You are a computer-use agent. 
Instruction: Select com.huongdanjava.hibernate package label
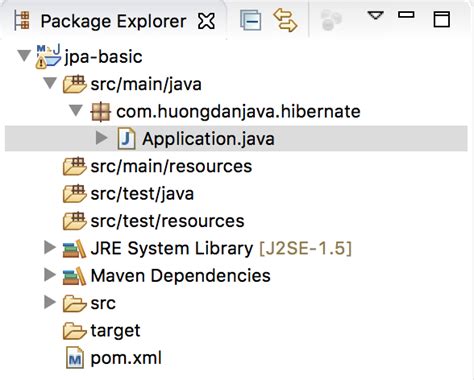coord(238,111)
